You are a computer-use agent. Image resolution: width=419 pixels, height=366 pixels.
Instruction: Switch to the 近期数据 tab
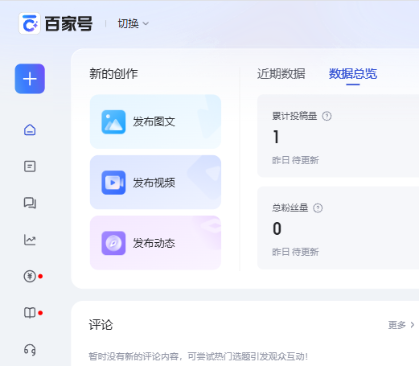point(281,74)
